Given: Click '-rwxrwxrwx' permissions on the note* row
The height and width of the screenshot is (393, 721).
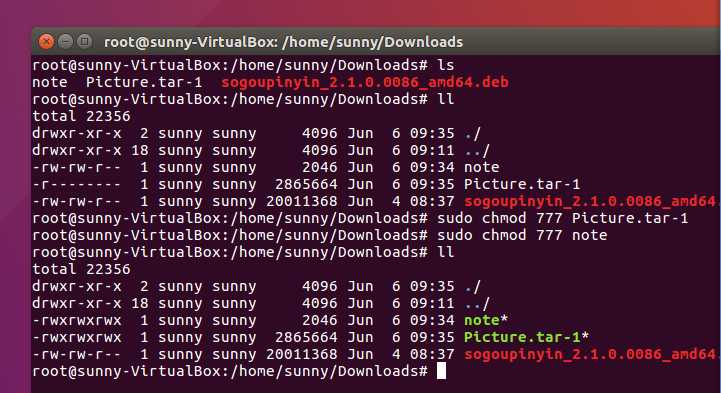Looking at the screenshot, I should 76,320.
